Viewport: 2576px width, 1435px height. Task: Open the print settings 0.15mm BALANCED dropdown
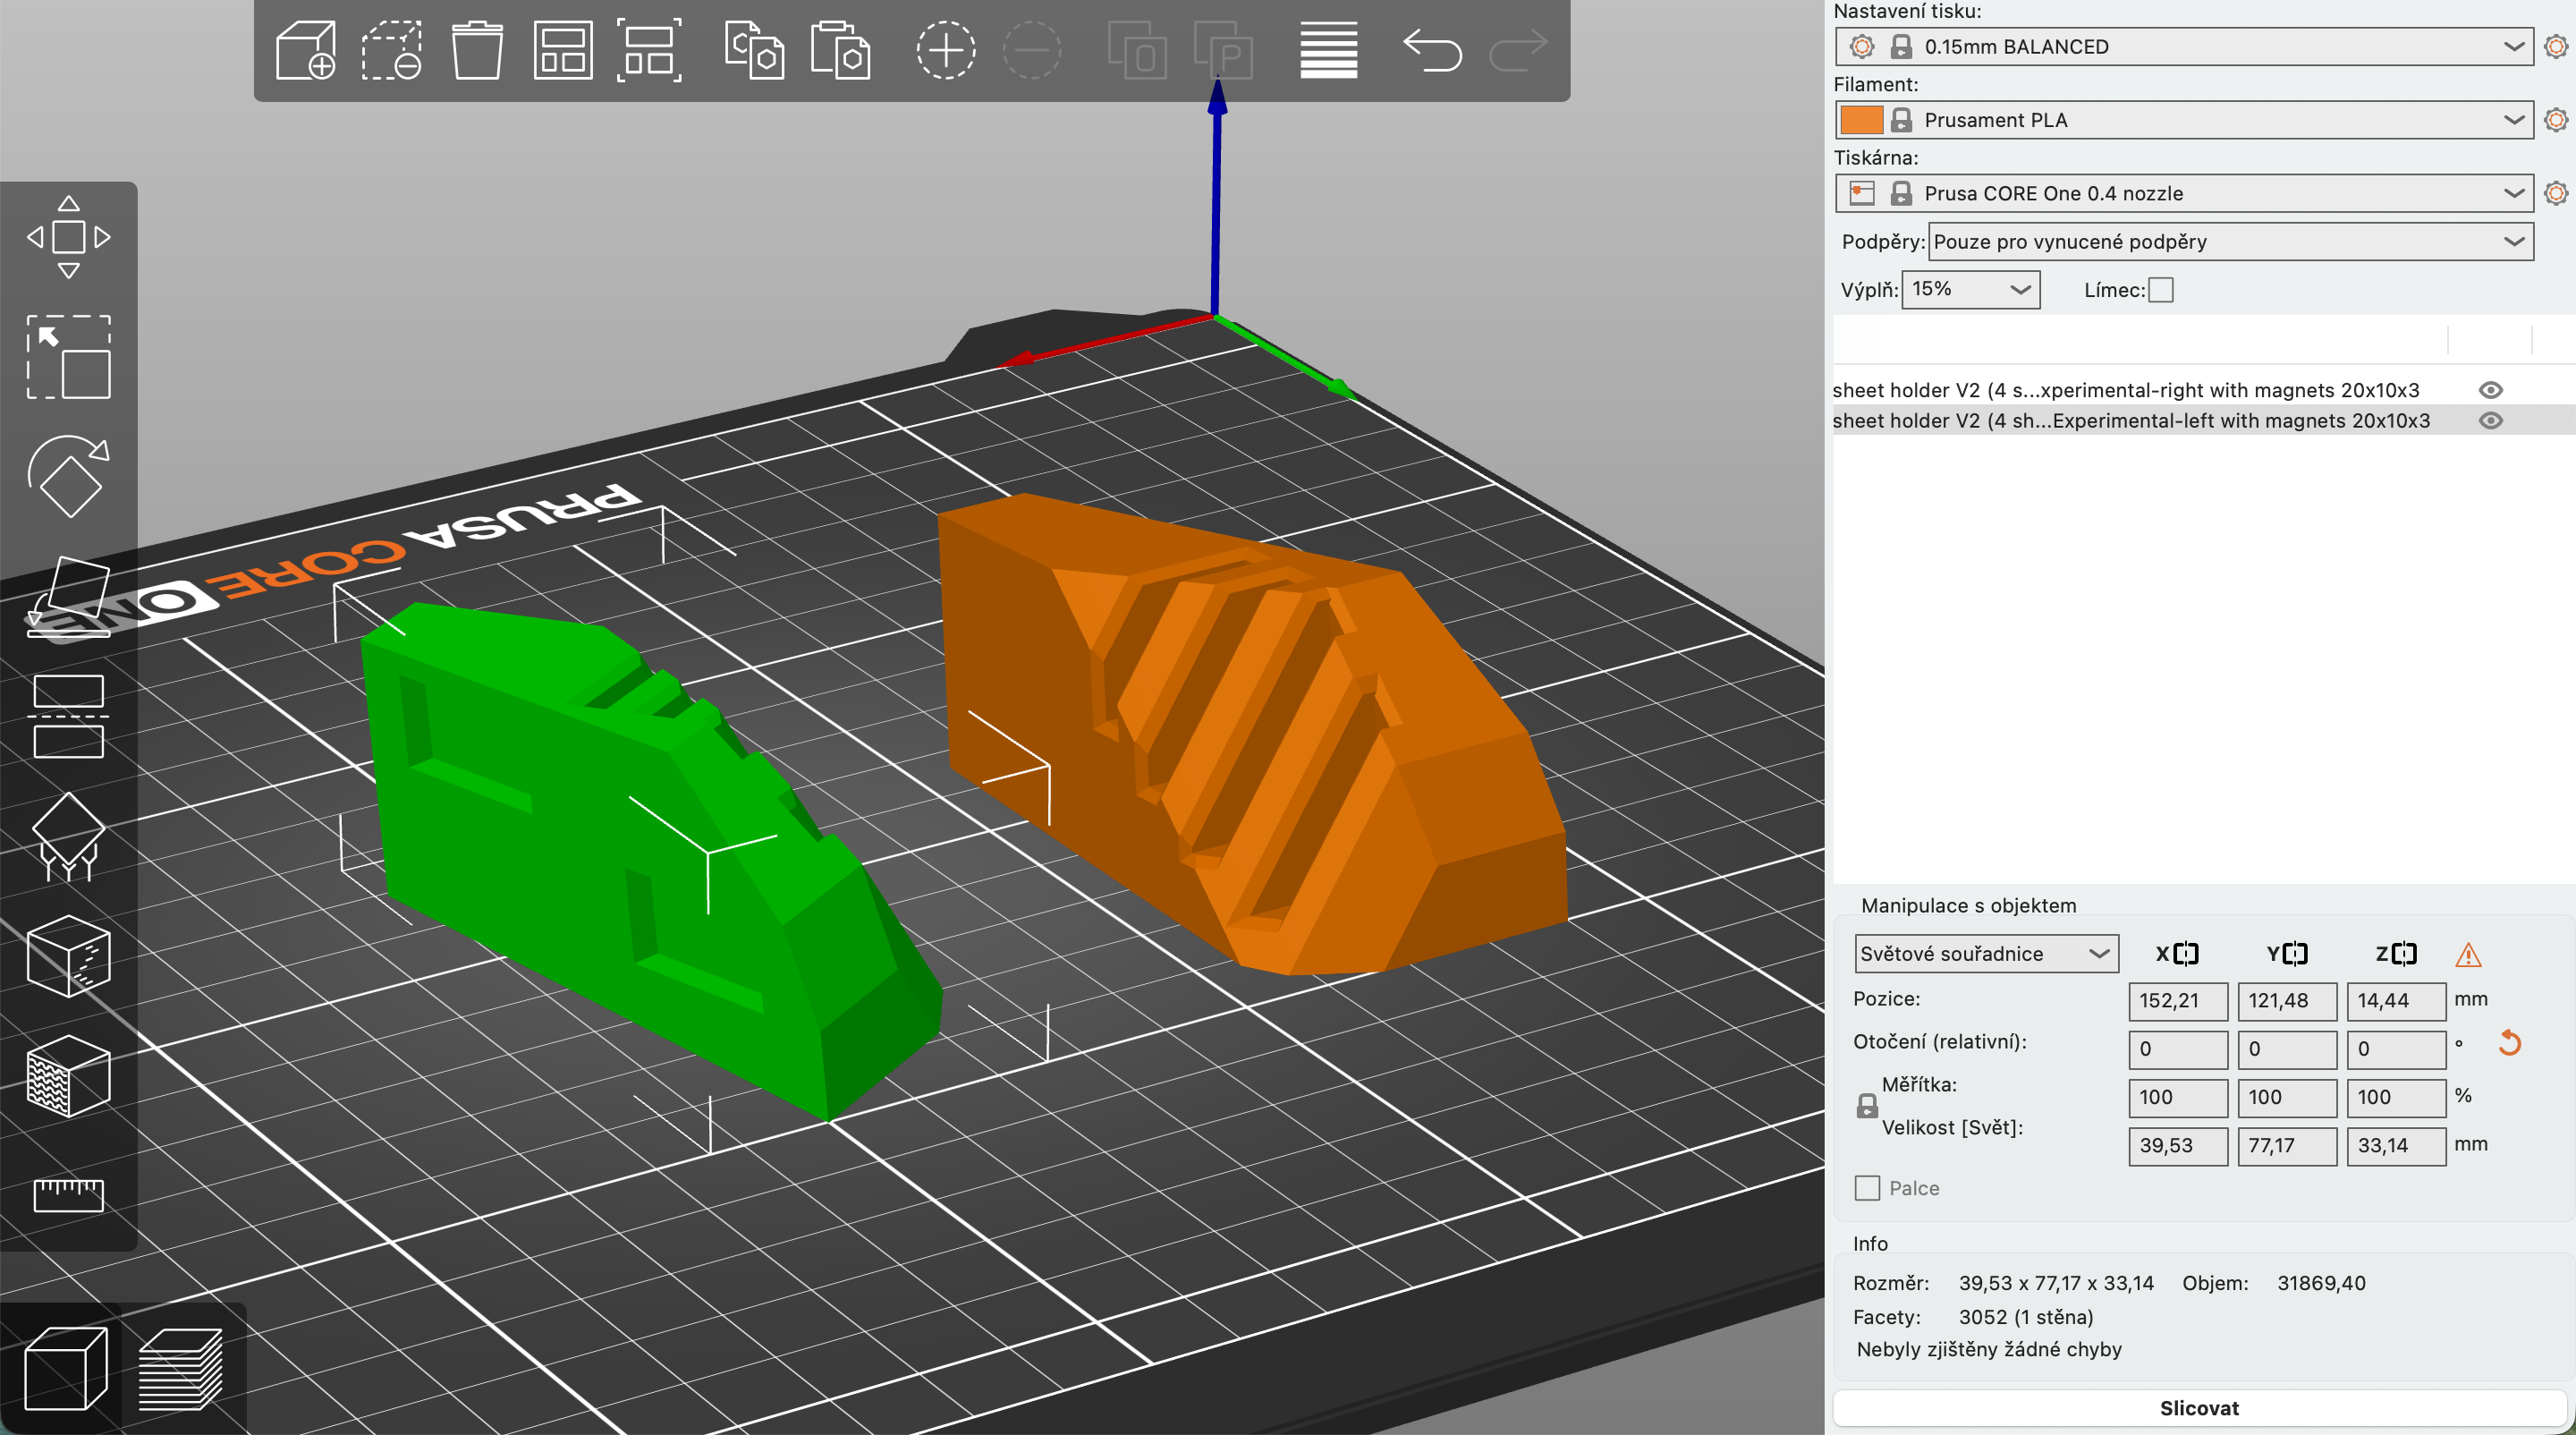pyautogui.click(x=2183, y=47)
